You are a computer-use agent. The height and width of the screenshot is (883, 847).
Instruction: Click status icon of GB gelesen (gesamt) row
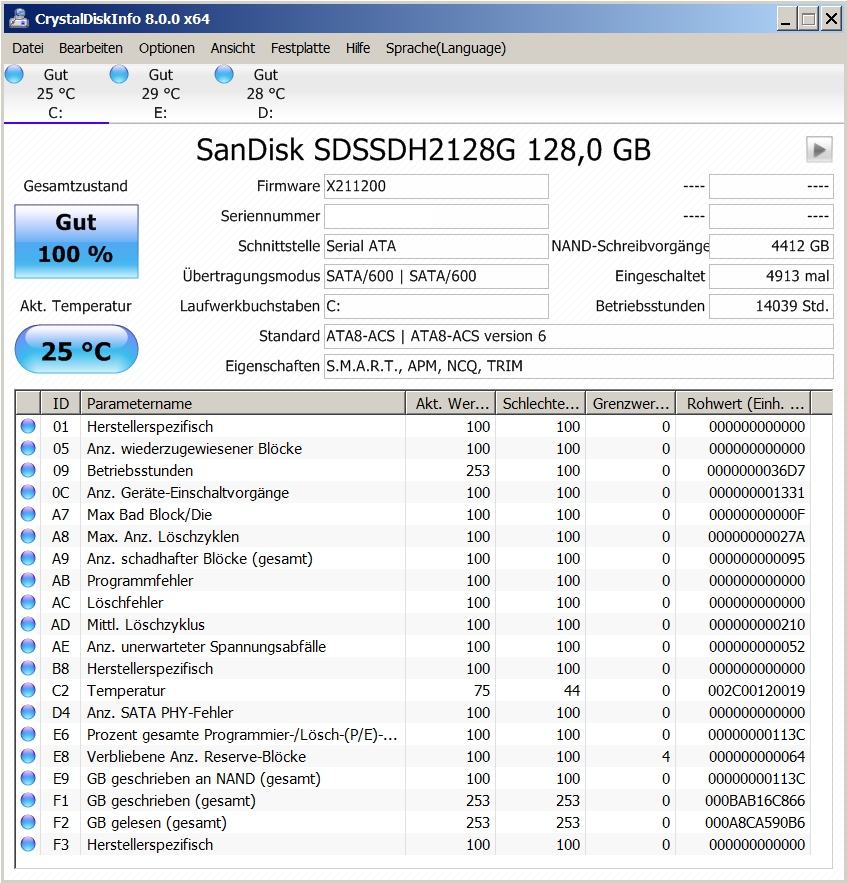[x=28, y=822]
